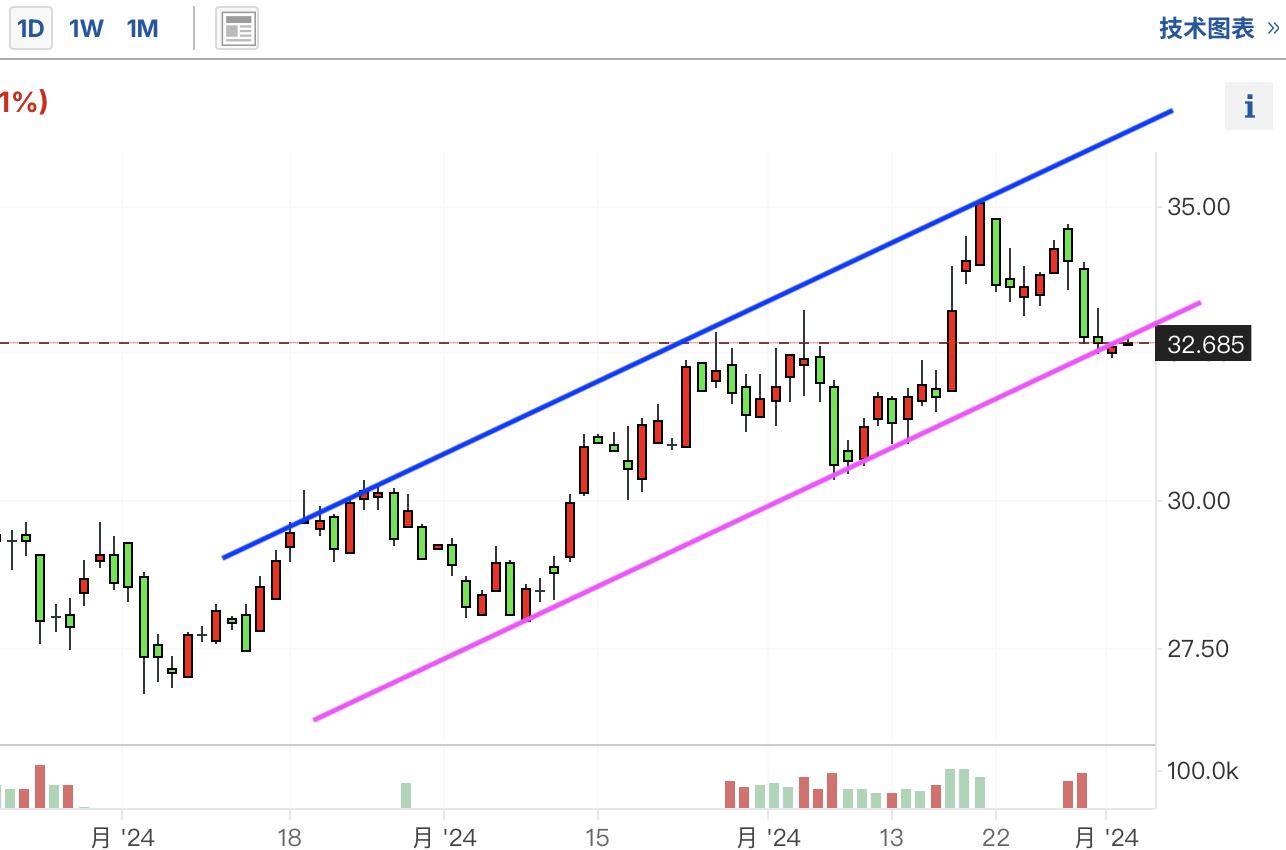Click the '22' date axis label
The width and height of the screenshot is (1286, 850).
[x=996, y=837]
